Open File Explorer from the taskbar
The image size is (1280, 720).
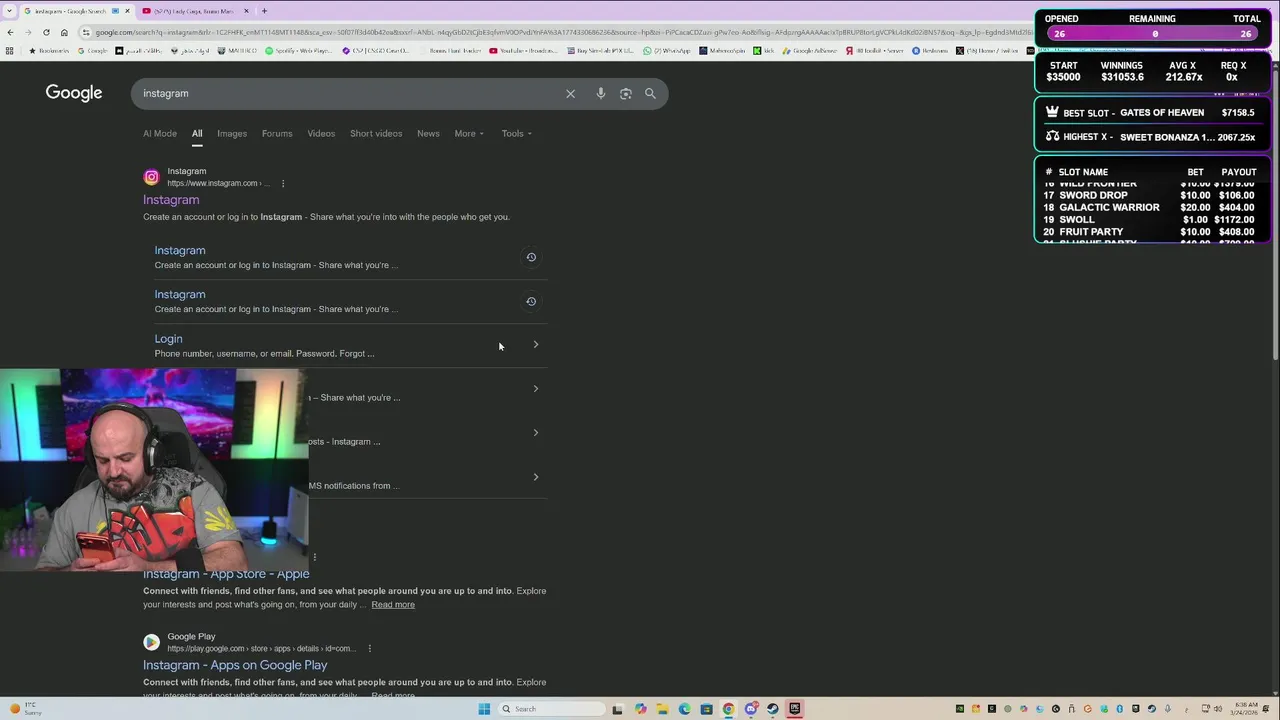pos(662,709)
